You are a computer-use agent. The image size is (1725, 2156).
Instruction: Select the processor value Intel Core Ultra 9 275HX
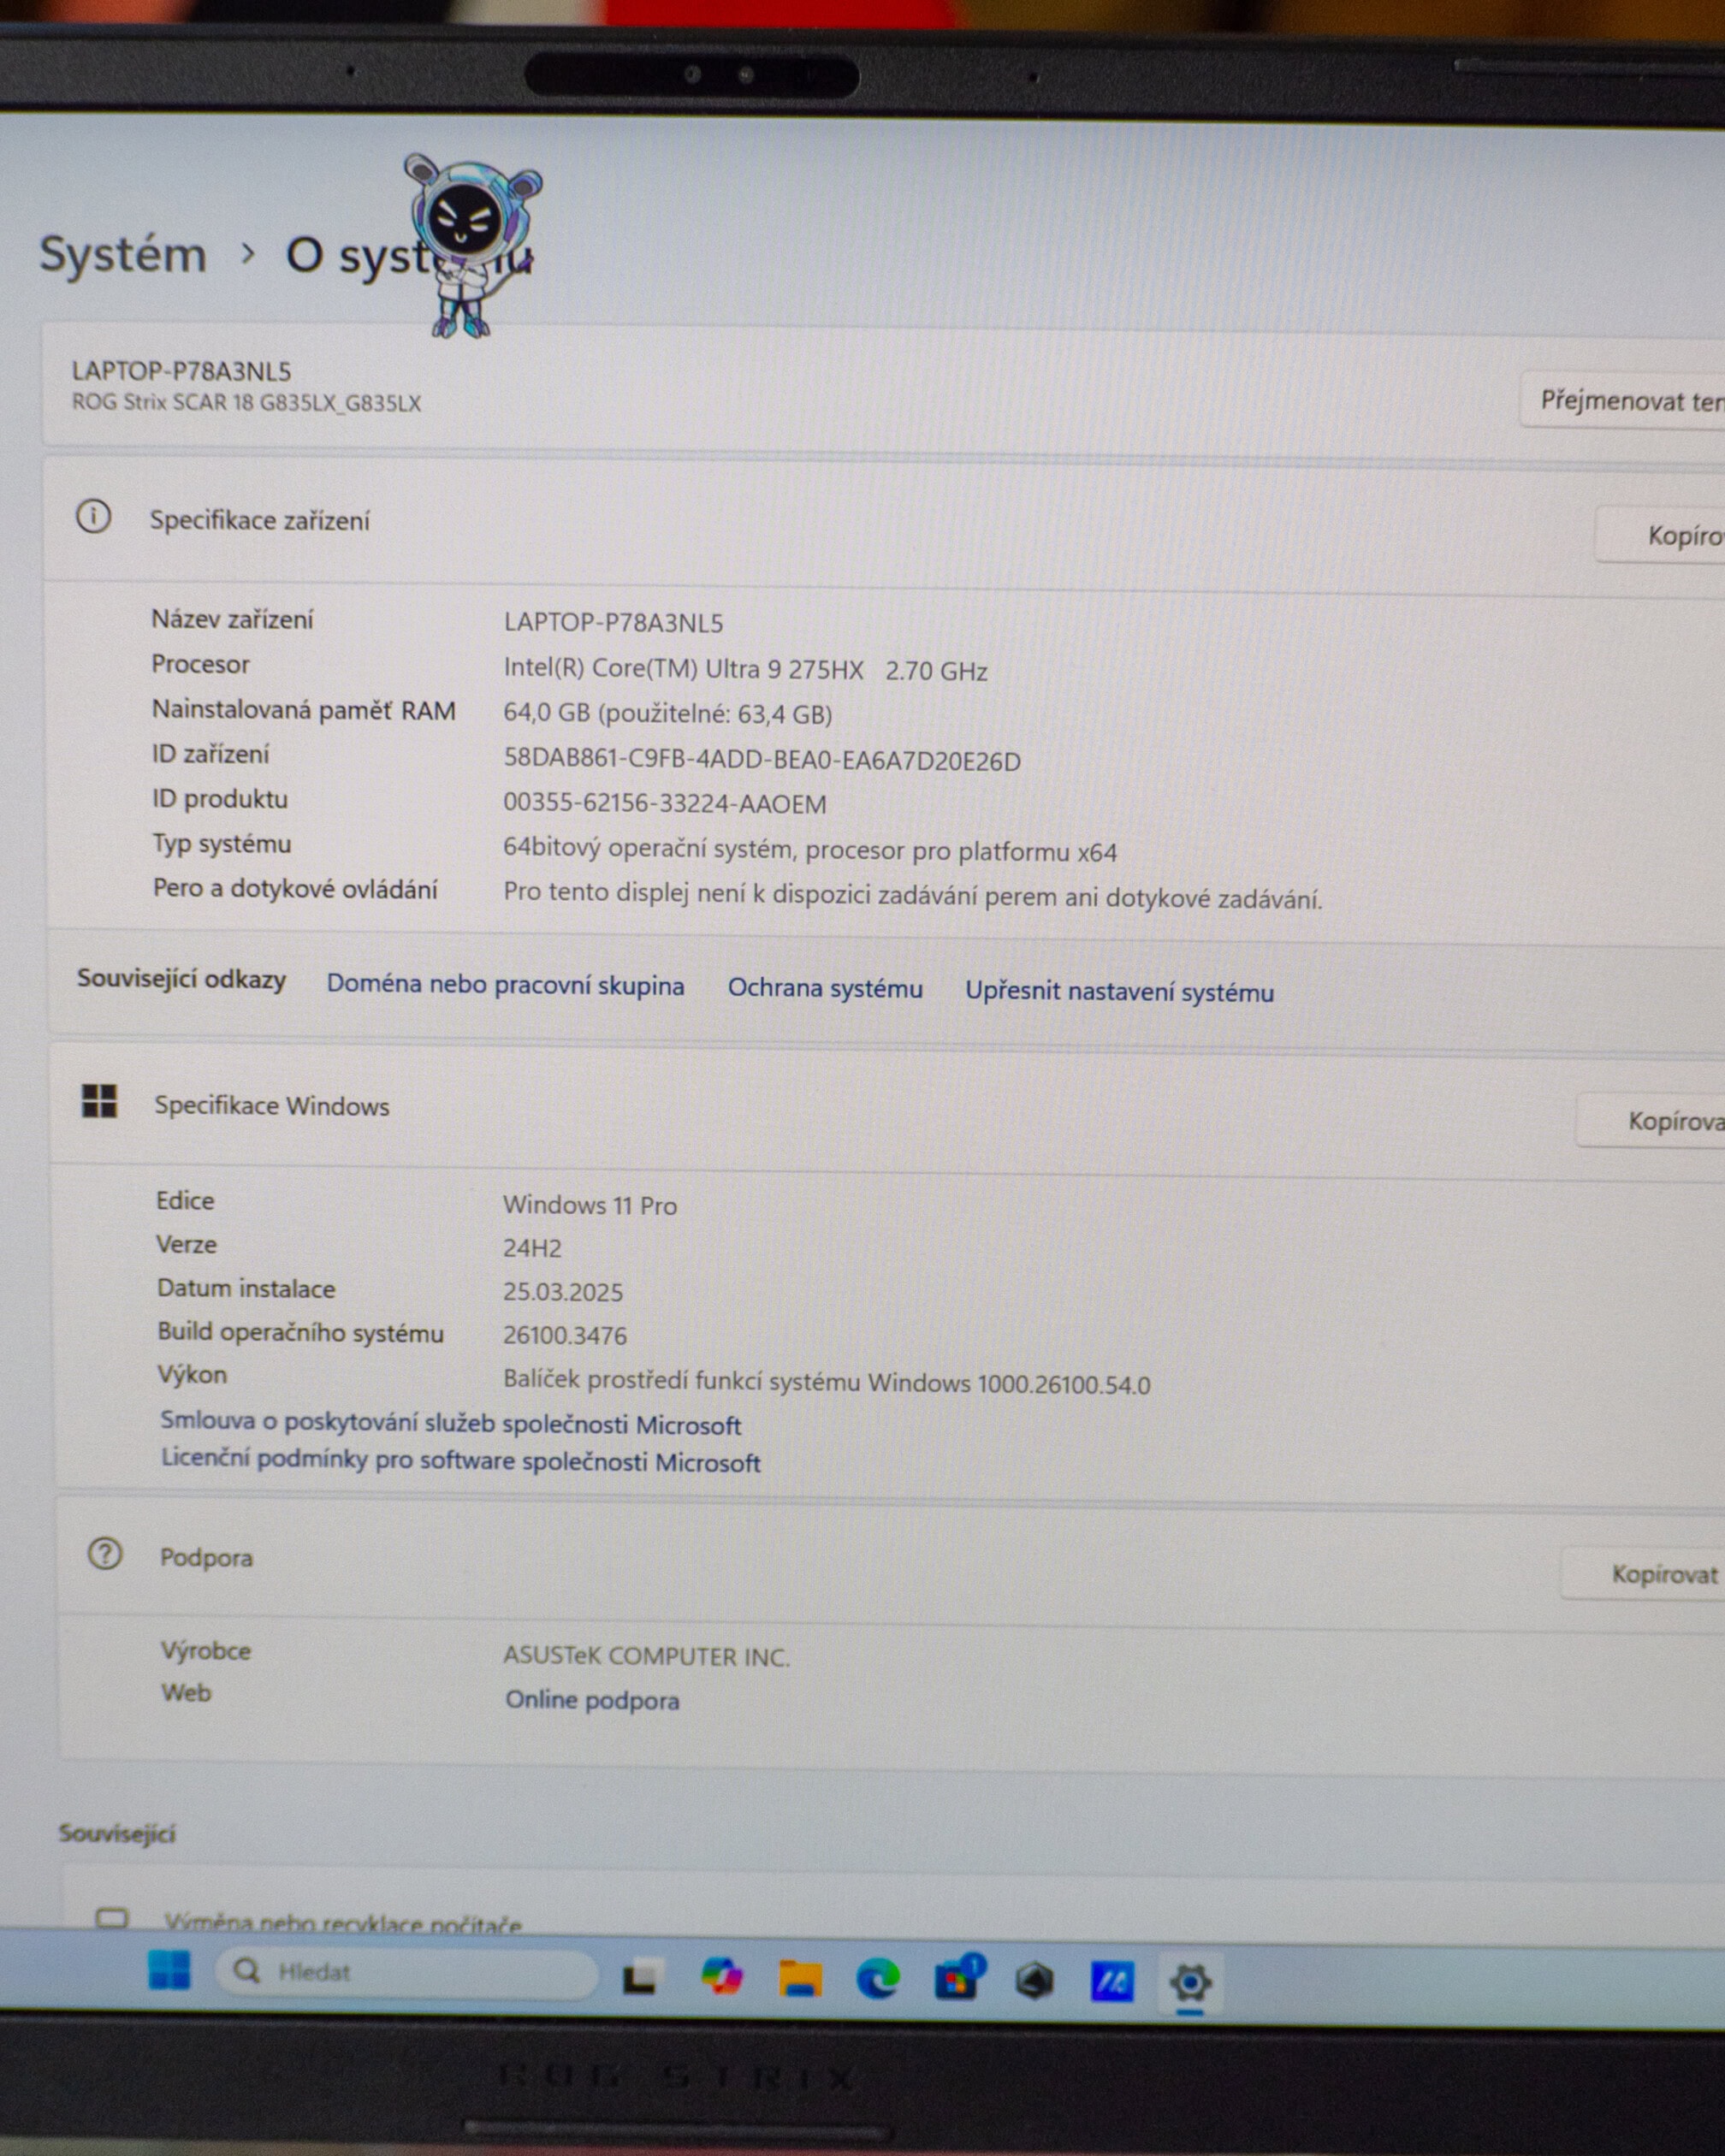coord(745,669)
